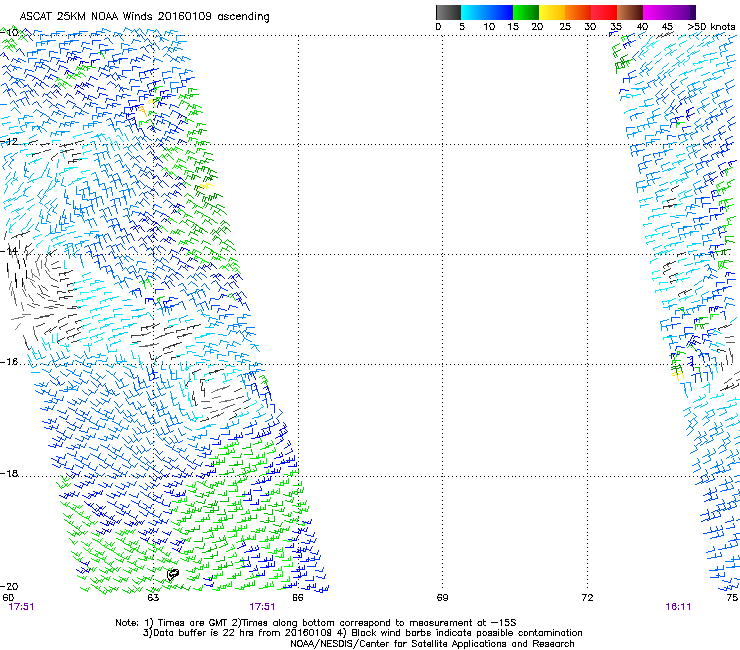This screenshot has height=650, width=740.
Task: Click the '-20' latitude label
Action: coord(9,586)
